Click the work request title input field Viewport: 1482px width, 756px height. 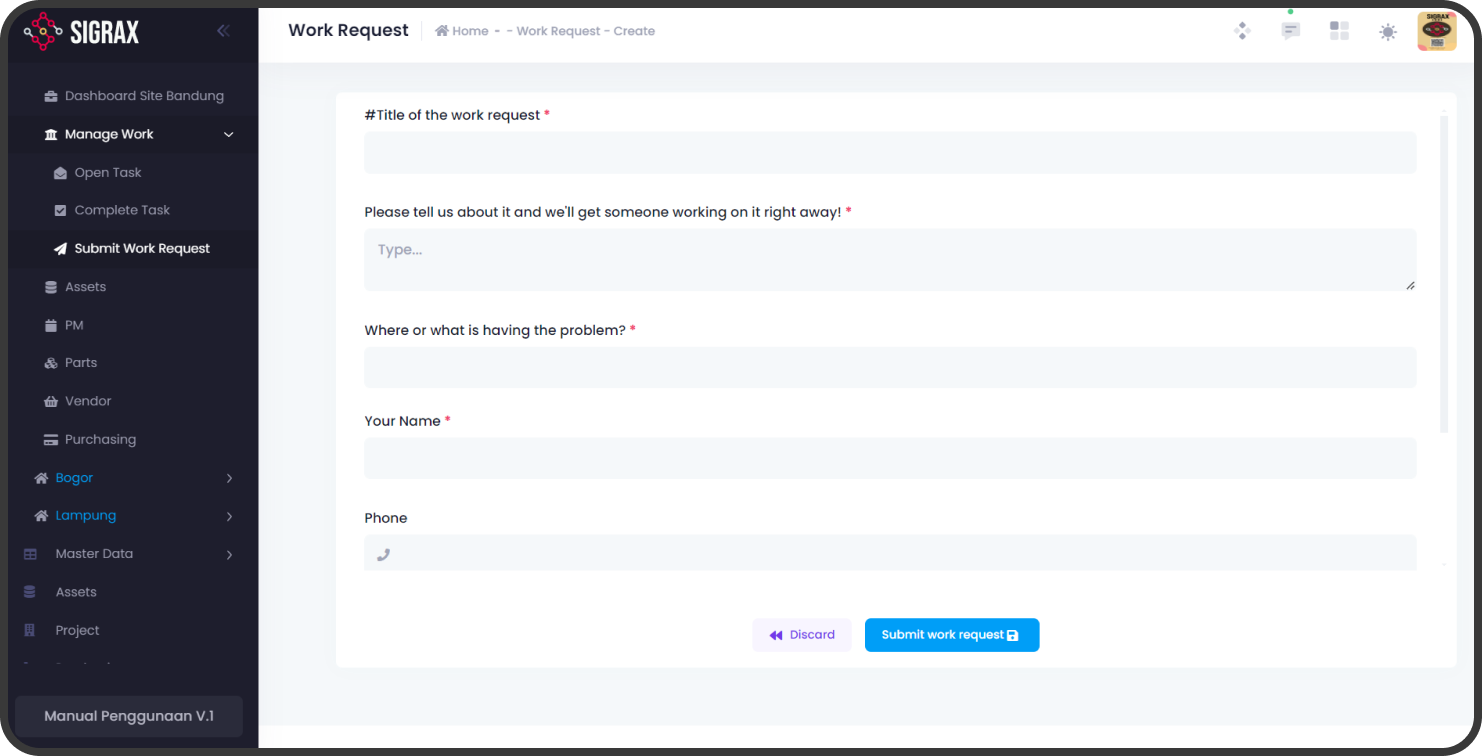(889, 153)
